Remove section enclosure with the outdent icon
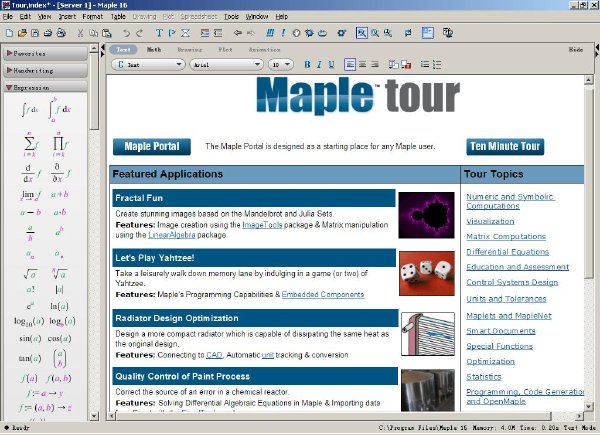The width and height of the screenshot is (600, 435). 218,33
